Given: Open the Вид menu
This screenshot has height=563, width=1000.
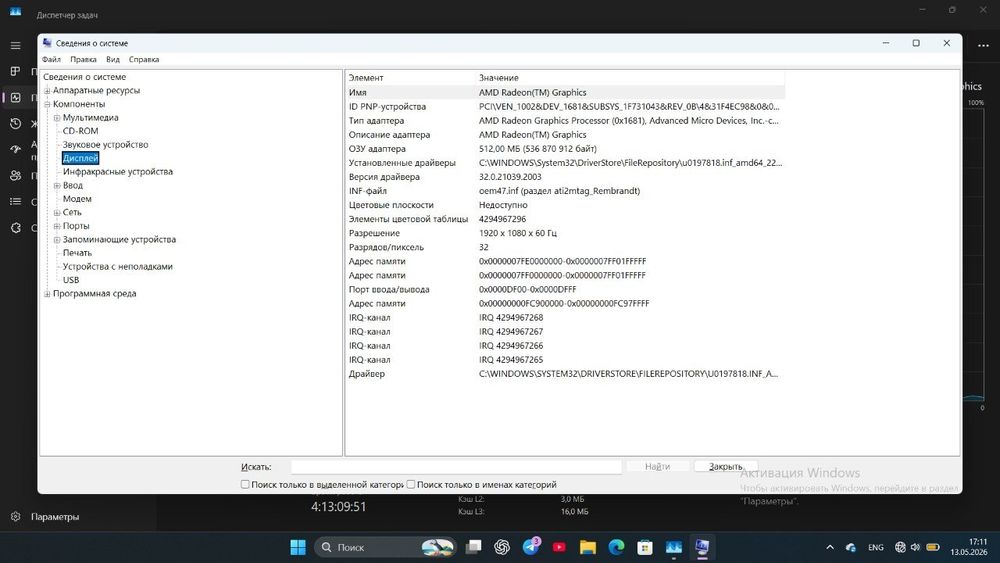Looking at the screenshot, I should (113, 59).
